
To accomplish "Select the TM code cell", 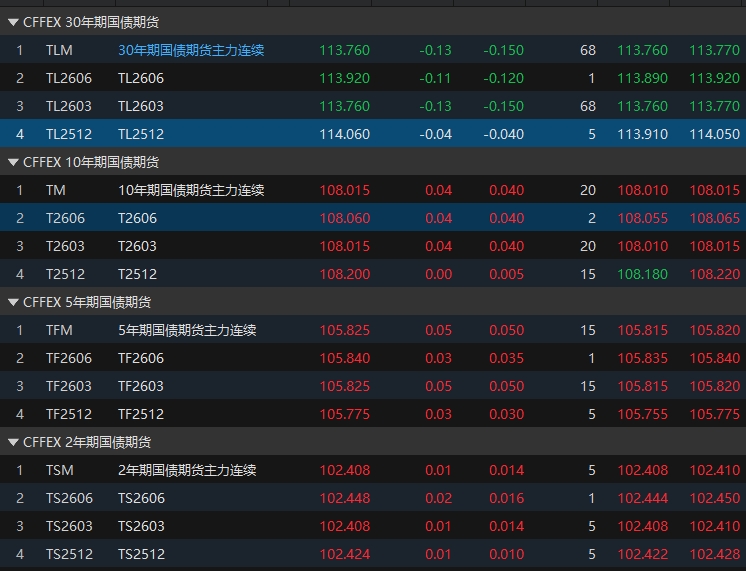I will tap(56, 190).
